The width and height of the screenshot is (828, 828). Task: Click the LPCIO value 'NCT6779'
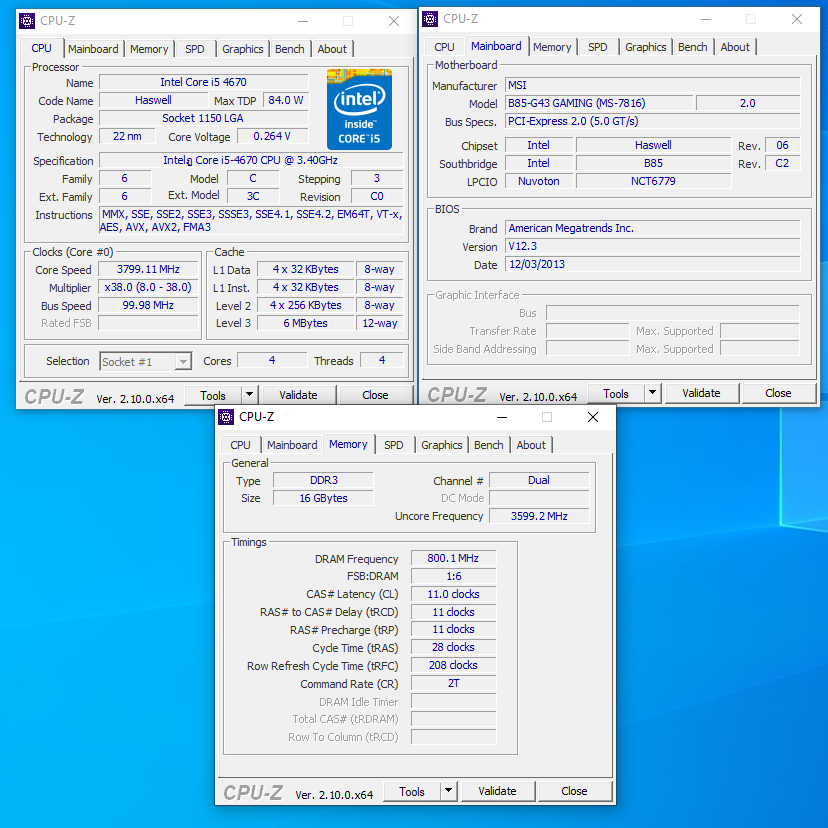(x=653, y=182)
